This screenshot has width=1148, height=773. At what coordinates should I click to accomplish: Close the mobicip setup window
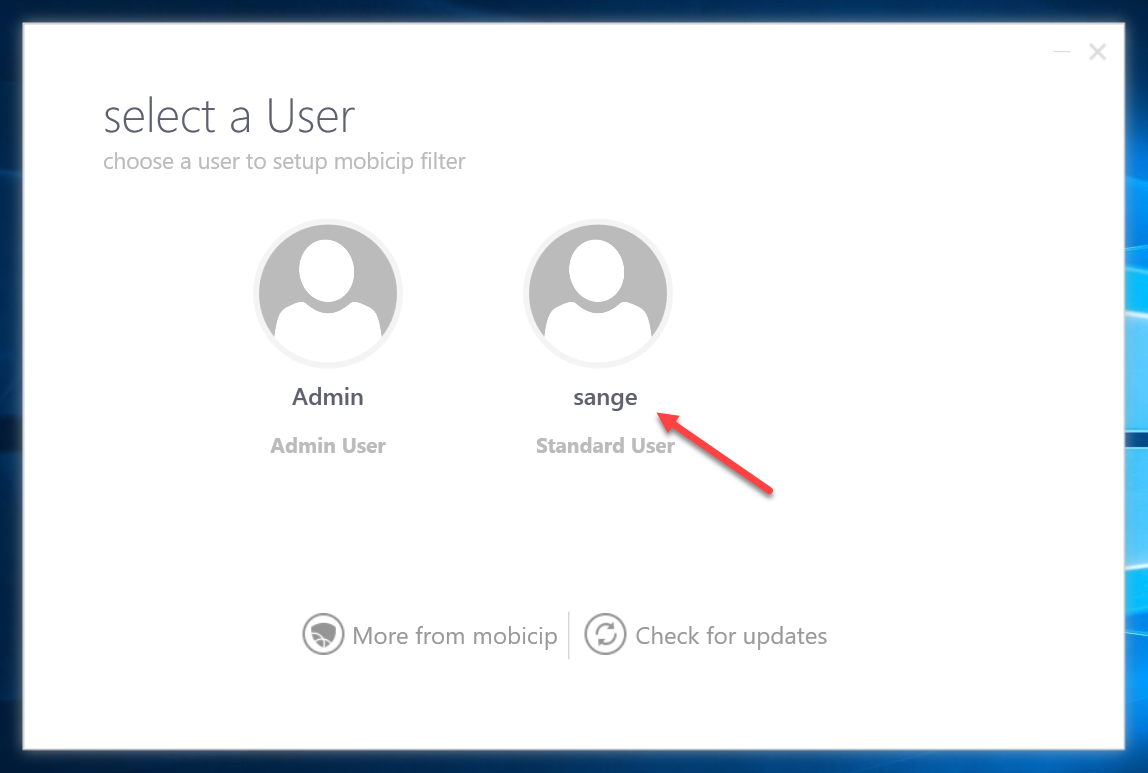tap(1097, 52)
